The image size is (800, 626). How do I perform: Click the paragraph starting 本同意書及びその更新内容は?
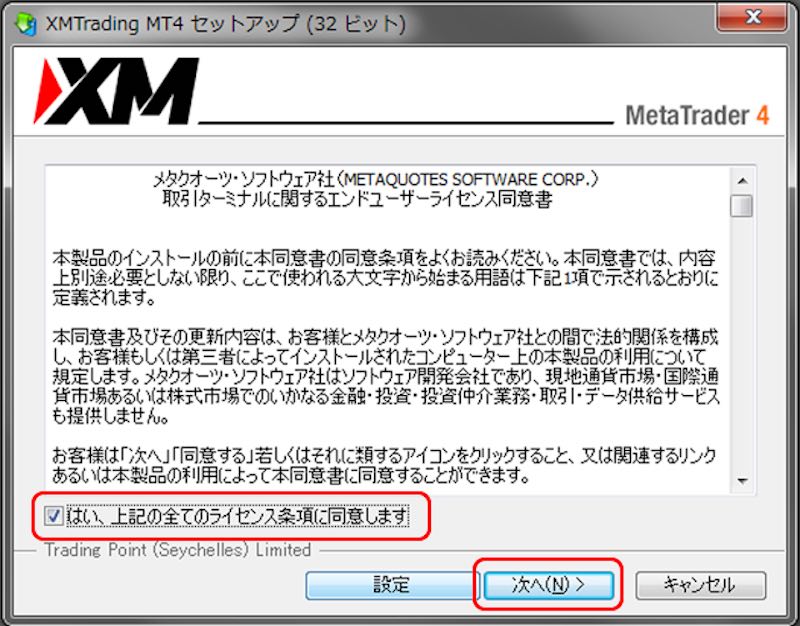pos(386,377)
